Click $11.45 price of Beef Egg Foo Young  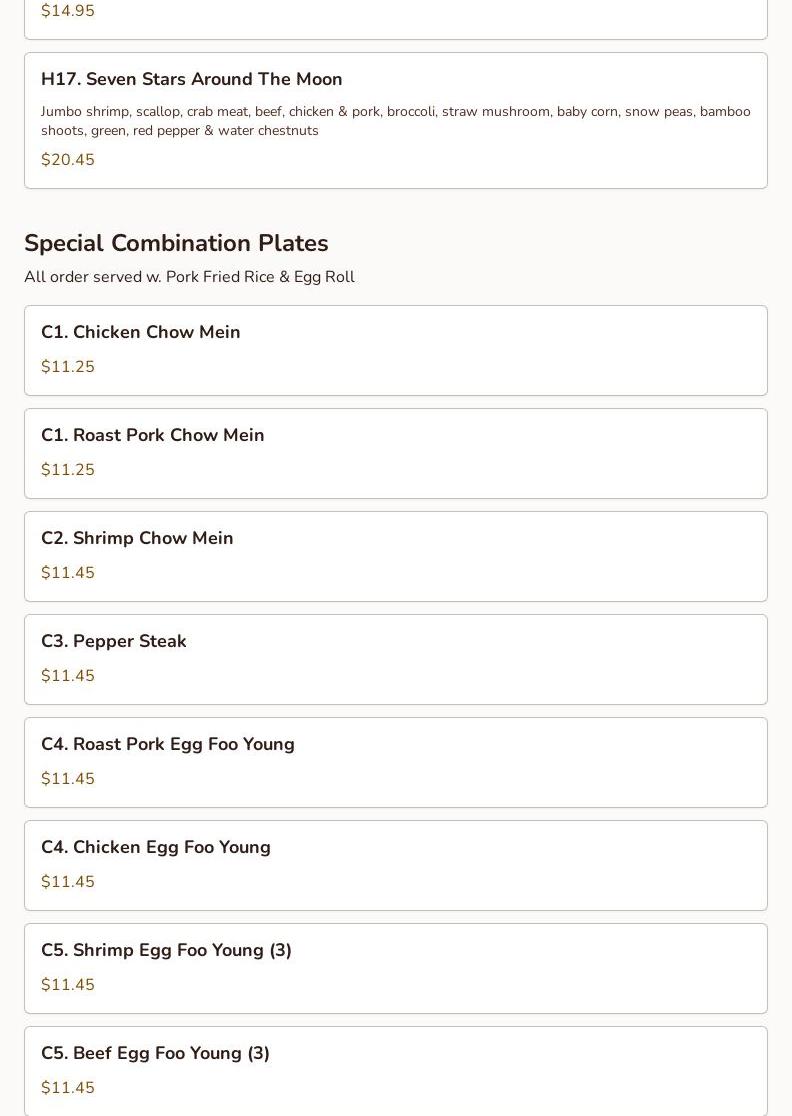(x=68, y=1088)
